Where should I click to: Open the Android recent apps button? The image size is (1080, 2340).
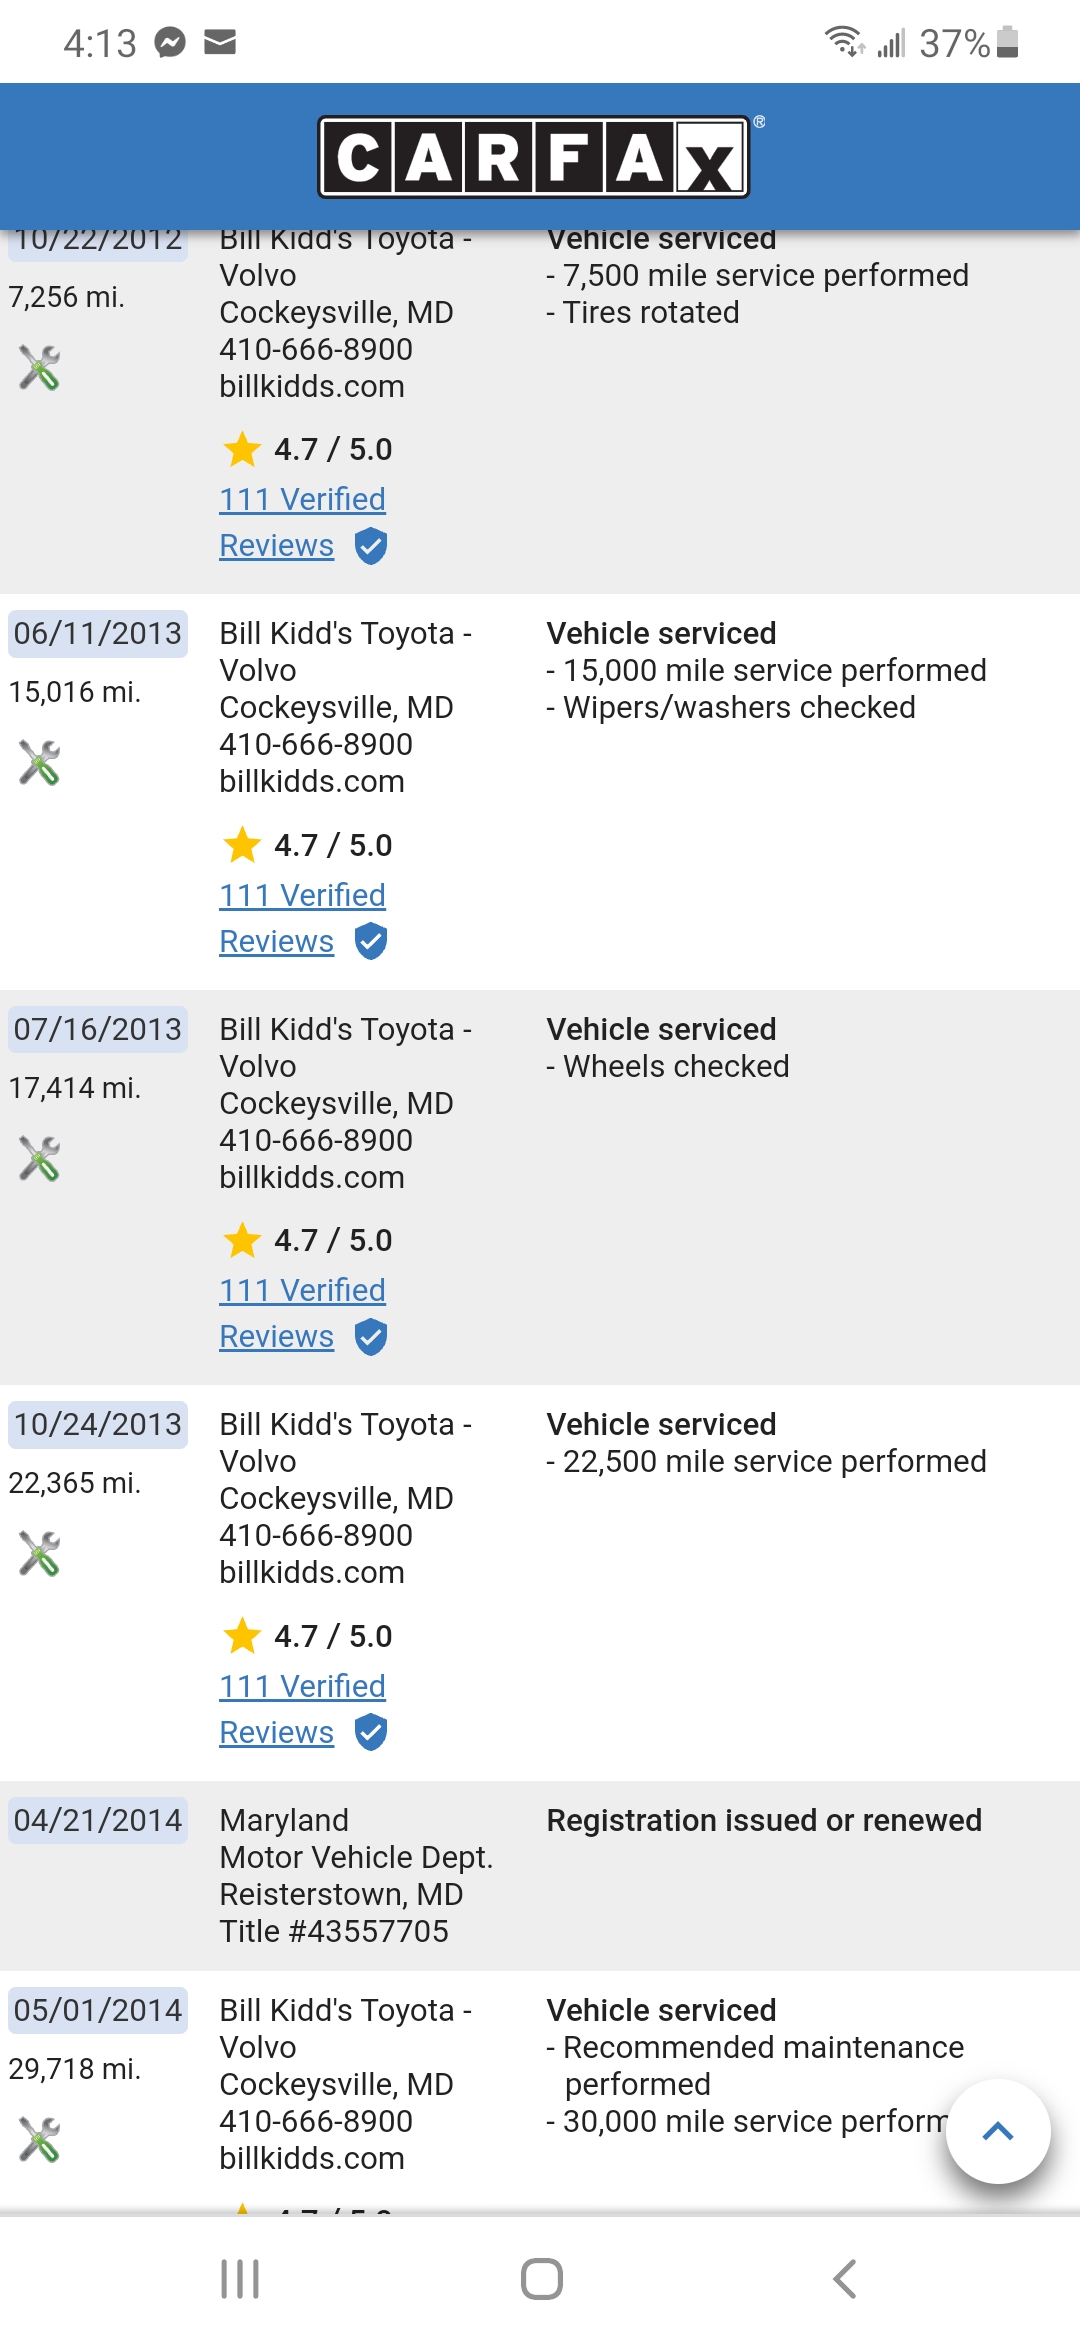pyautogui.click(x=240, y=2279)
